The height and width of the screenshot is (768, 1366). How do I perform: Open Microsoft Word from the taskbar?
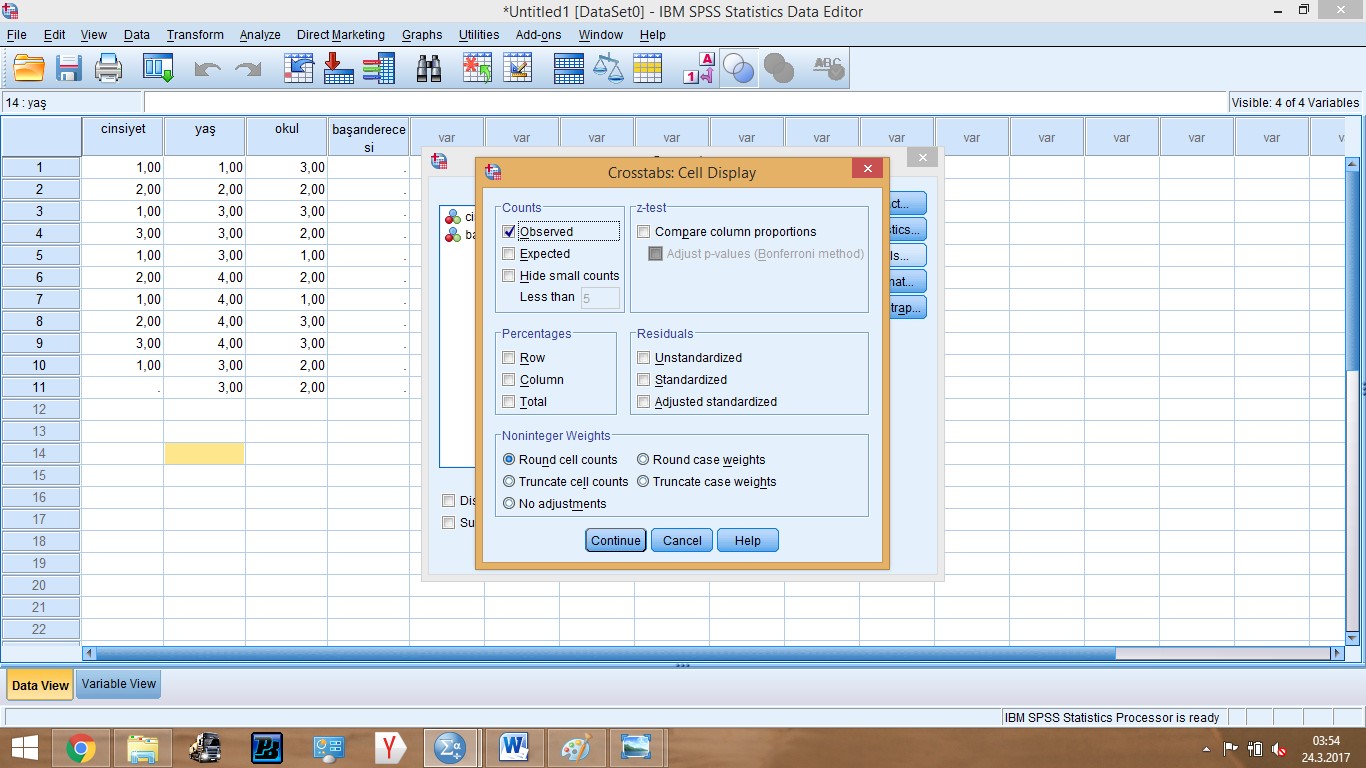click(x=513, y=747)
